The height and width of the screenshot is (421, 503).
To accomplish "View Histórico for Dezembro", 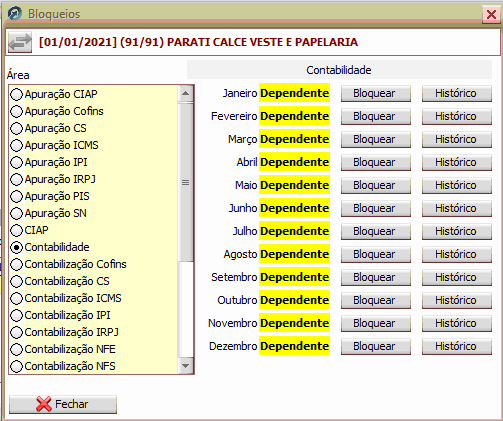I will click(457, 346).
